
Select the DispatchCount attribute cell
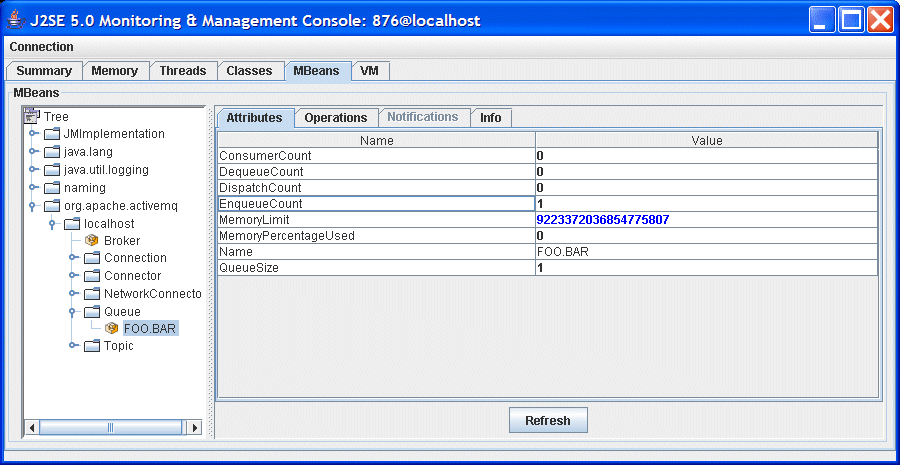coord(377,188)
